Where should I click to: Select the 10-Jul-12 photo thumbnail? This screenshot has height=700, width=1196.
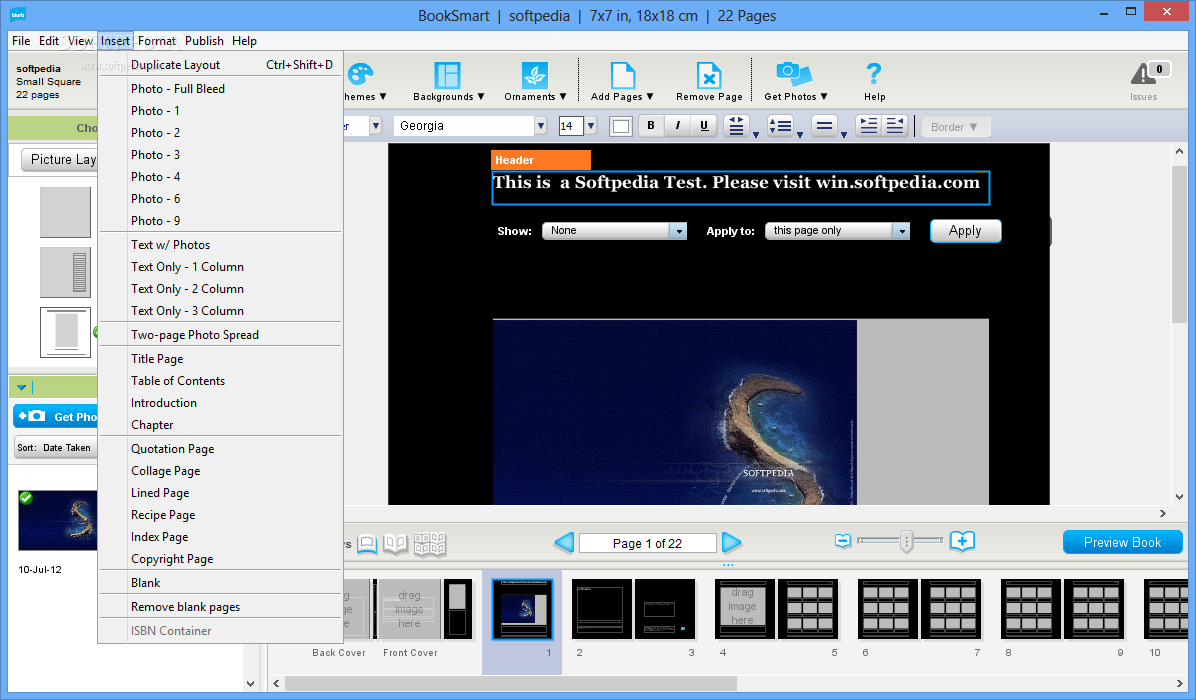click(58, 520)
